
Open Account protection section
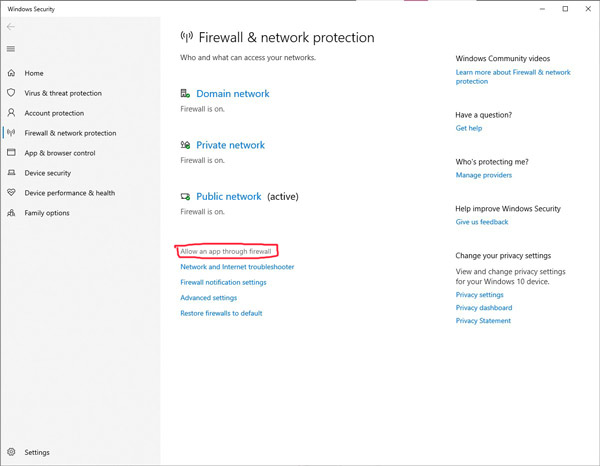pyautogui.click(x=54, y=113)
